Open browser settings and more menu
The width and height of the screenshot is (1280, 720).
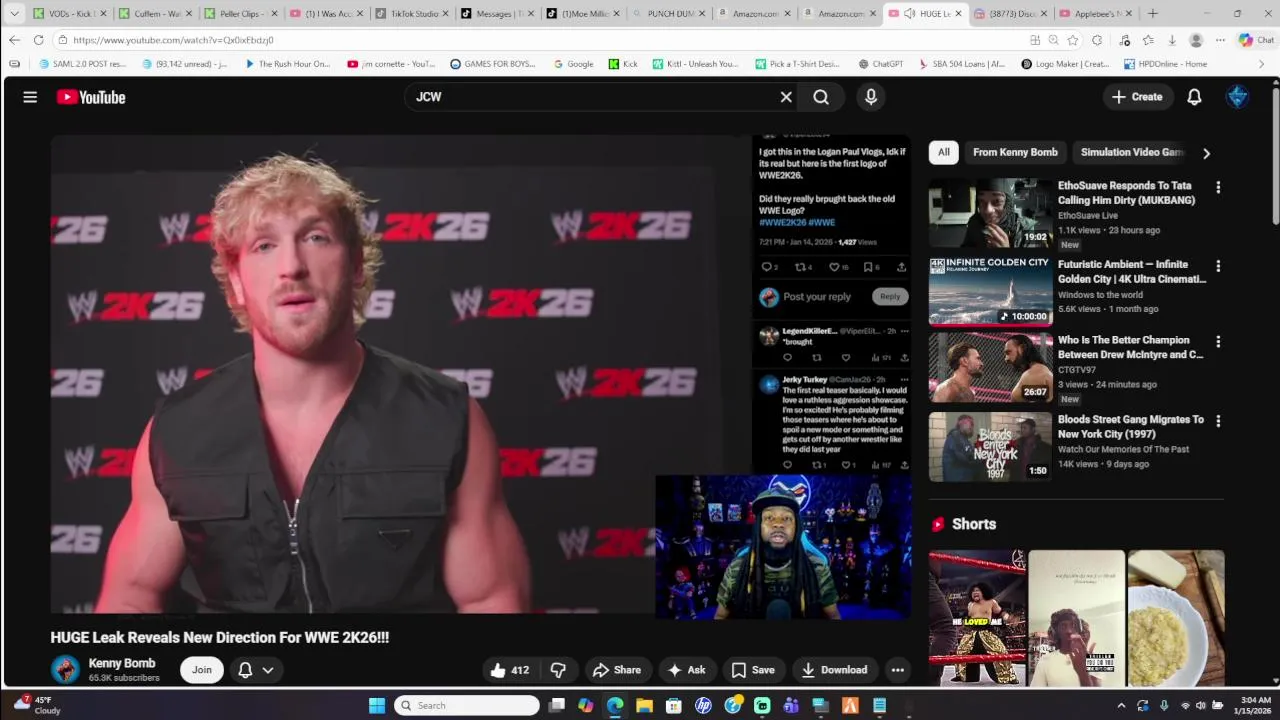(x=1220, y=40)
